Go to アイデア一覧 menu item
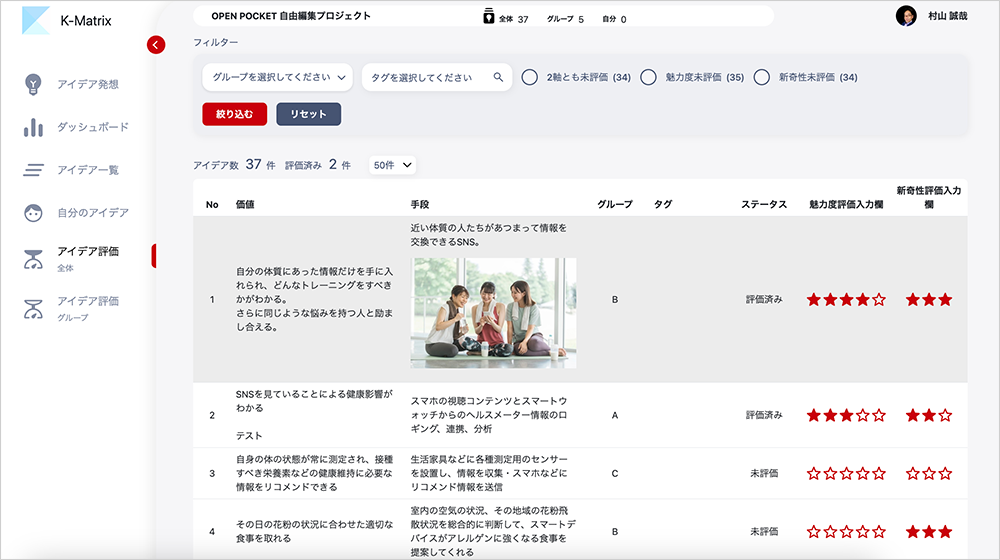The width and height of the screenshot is (1000, 560). (88, 170)
